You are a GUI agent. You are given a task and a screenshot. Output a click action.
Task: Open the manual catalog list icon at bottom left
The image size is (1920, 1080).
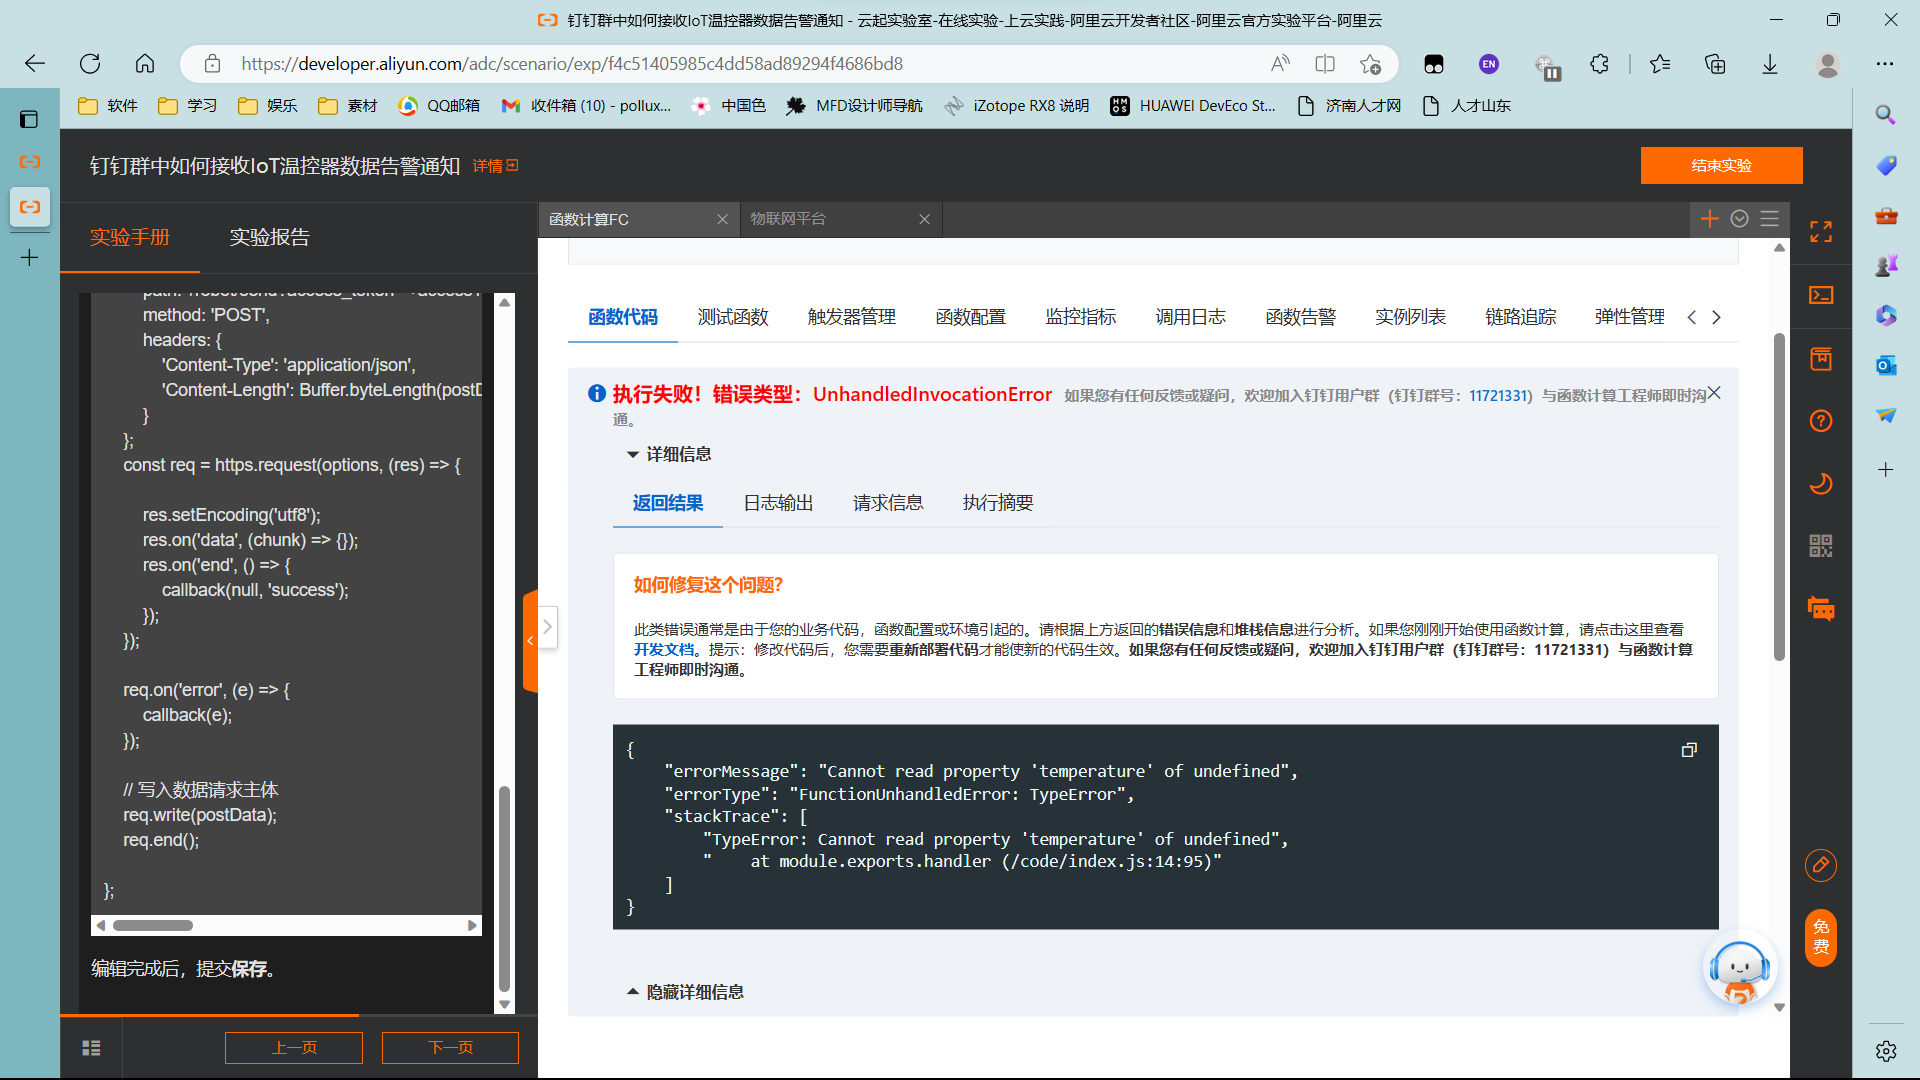click(x=91, y=1048)
